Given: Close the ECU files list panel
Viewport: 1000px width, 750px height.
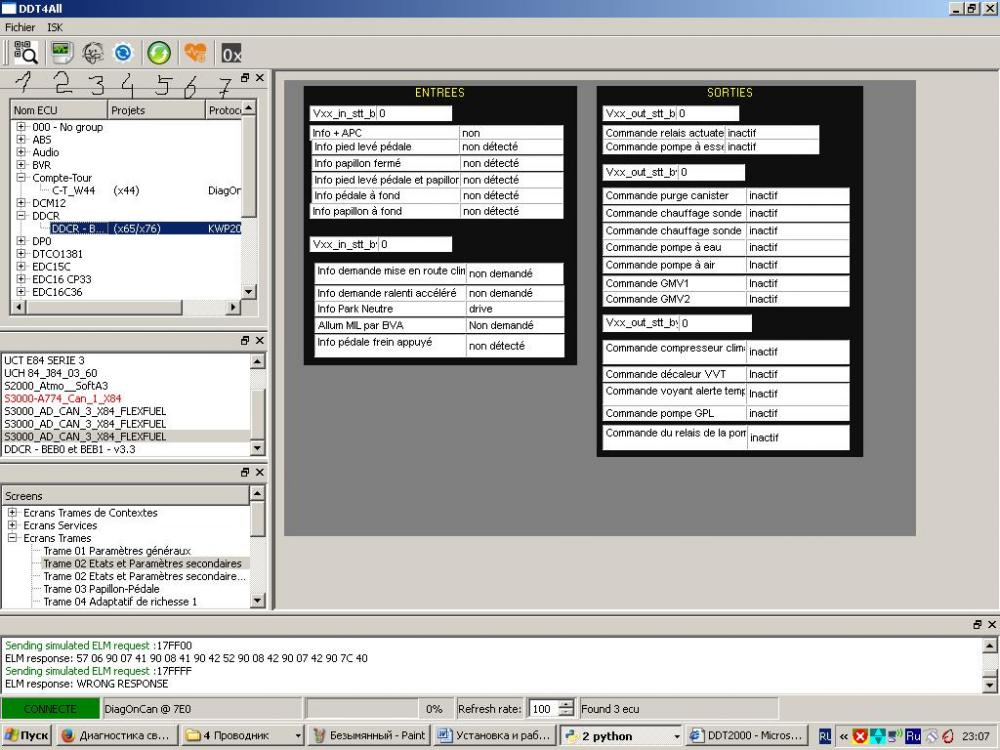Looking at the screenshot, I should coord(260,341).
